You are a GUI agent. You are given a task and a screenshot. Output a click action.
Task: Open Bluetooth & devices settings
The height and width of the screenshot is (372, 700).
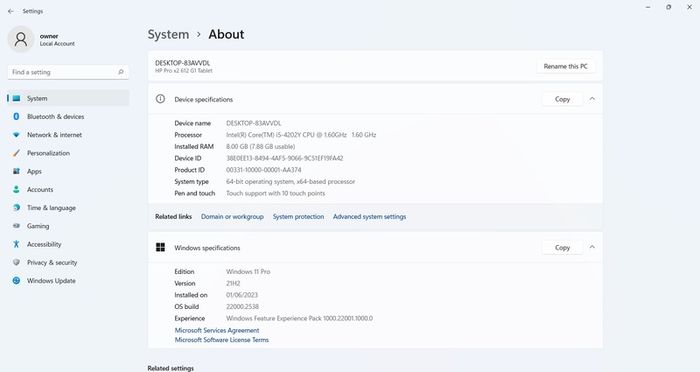tap(68, 117)
